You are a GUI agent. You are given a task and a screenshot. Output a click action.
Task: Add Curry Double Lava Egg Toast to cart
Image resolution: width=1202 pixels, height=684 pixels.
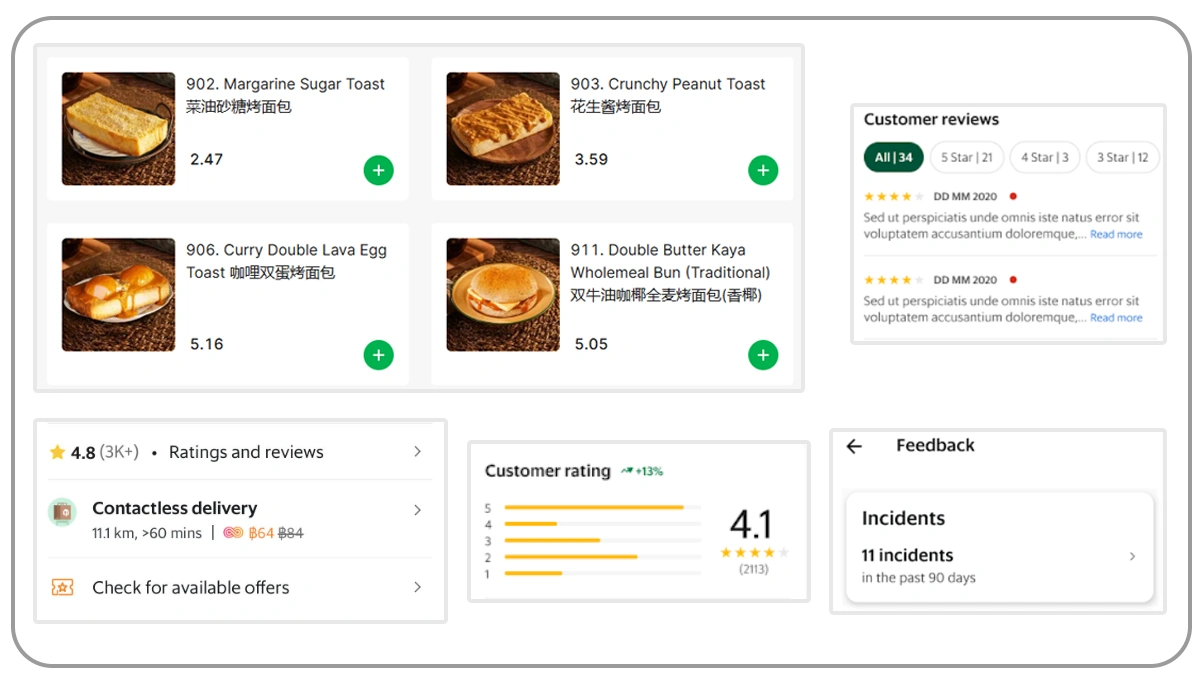point(378,355)
